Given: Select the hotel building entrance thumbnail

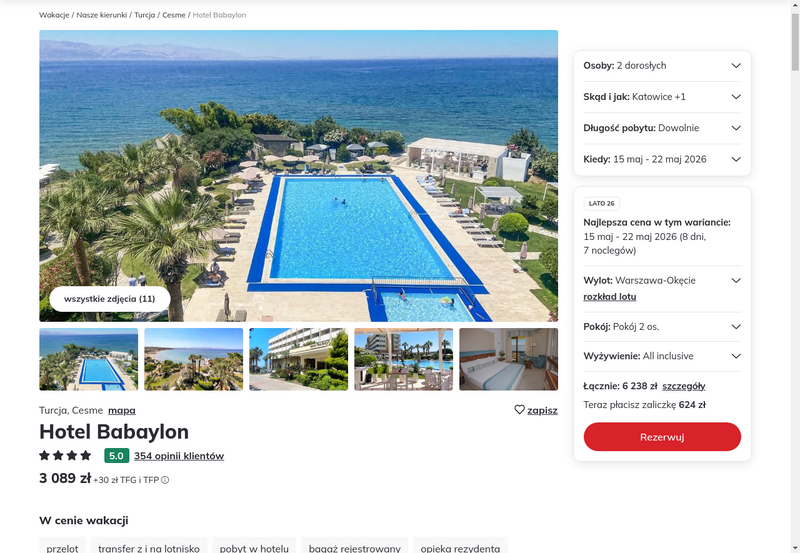Looking at the screenshot, I should point(298,359).
